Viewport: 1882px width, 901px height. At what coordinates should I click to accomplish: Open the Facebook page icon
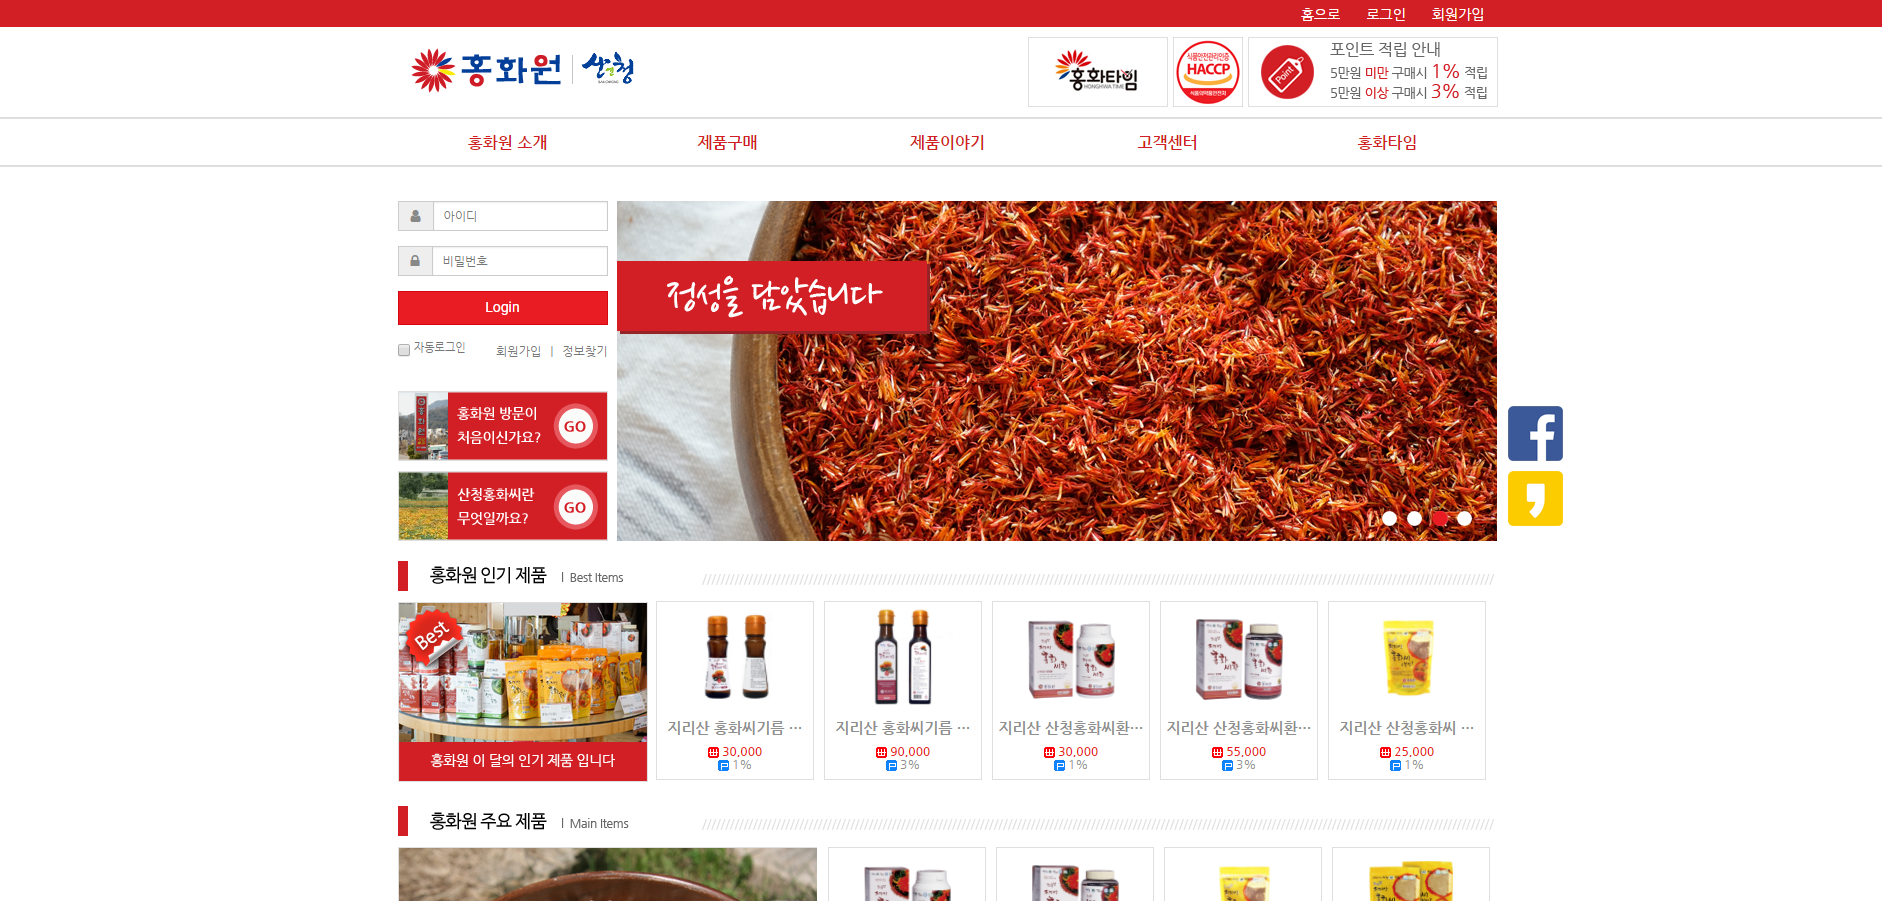(1535, 433)
